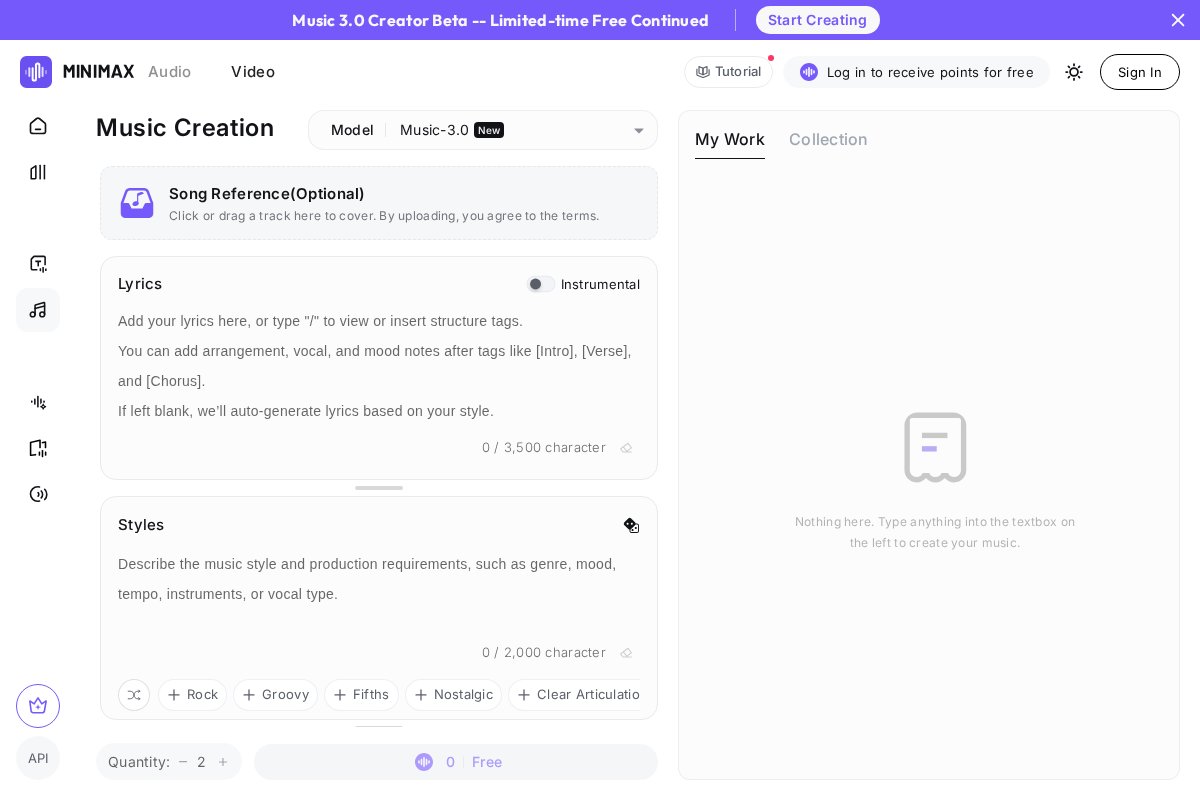
Task: Increase the quantity with the plus stepper
Action: click(223, 762)
